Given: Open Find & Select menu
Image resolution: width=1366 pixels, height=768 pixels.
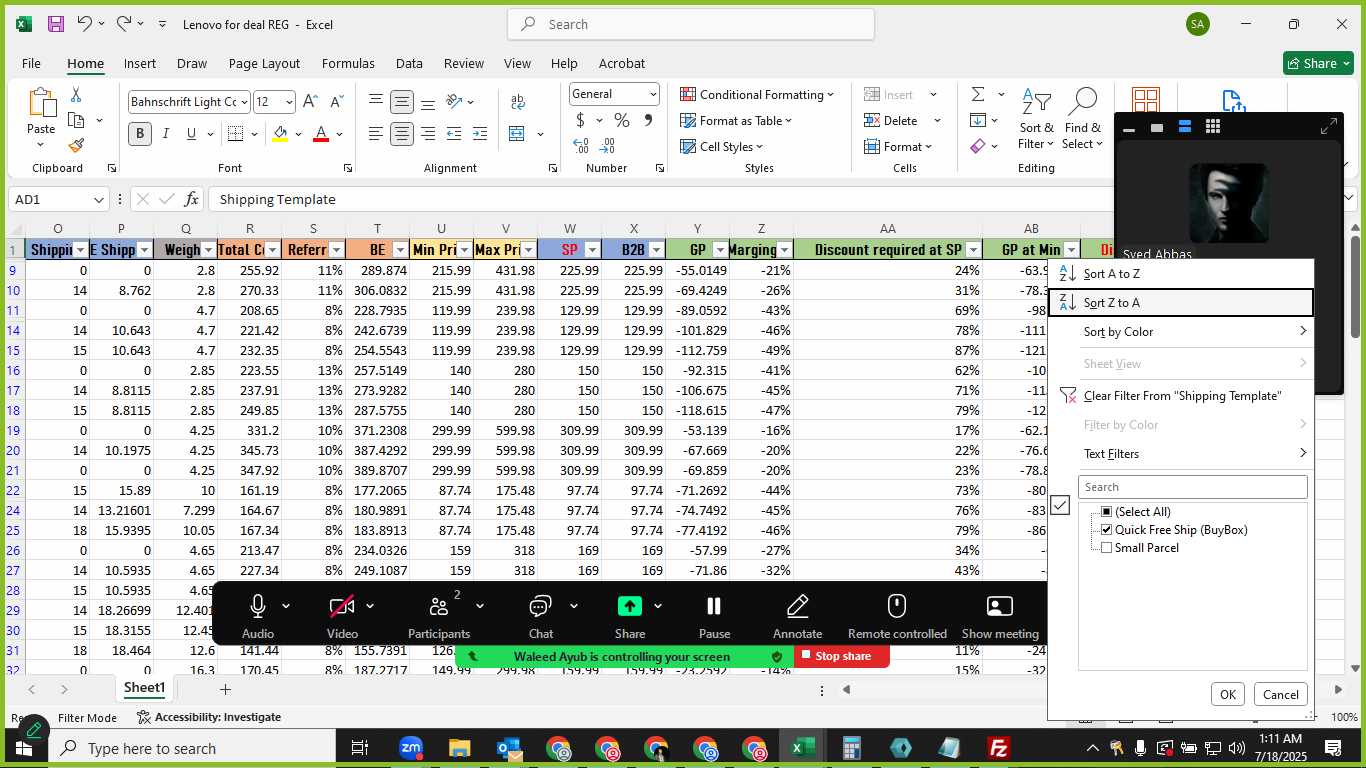Looking at the screenshot, I should point(1083,119).
